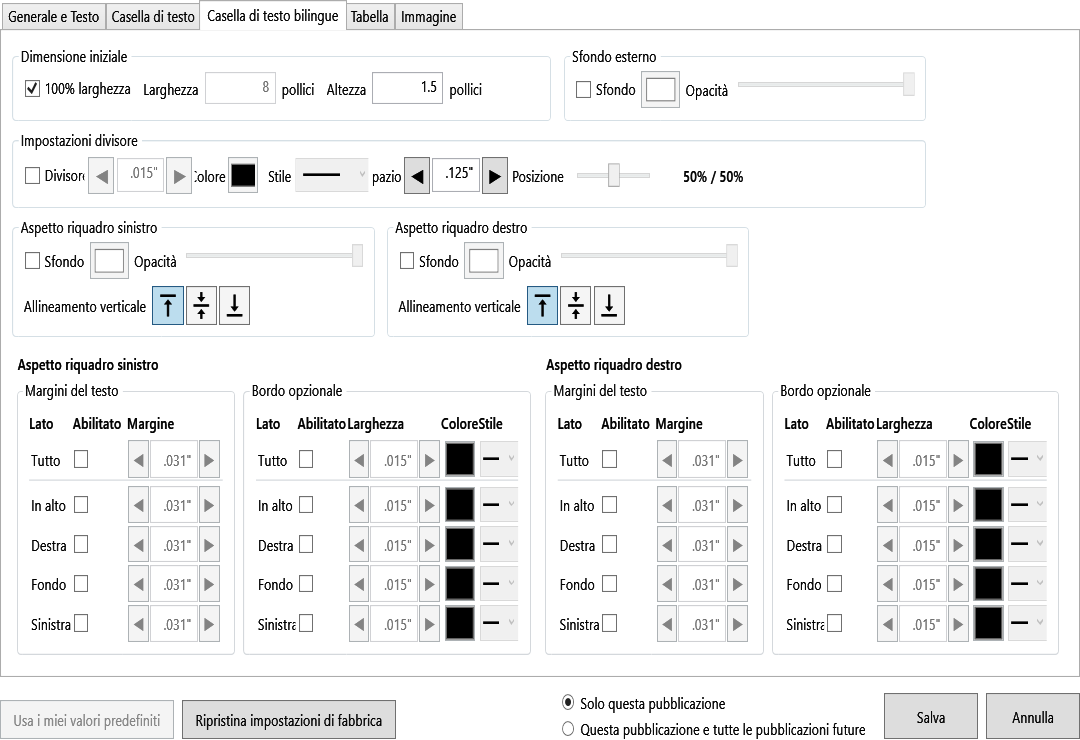1080x740 pixels.
Task: Decrease right pane Destra margin arrow
Action: point(667,545)
